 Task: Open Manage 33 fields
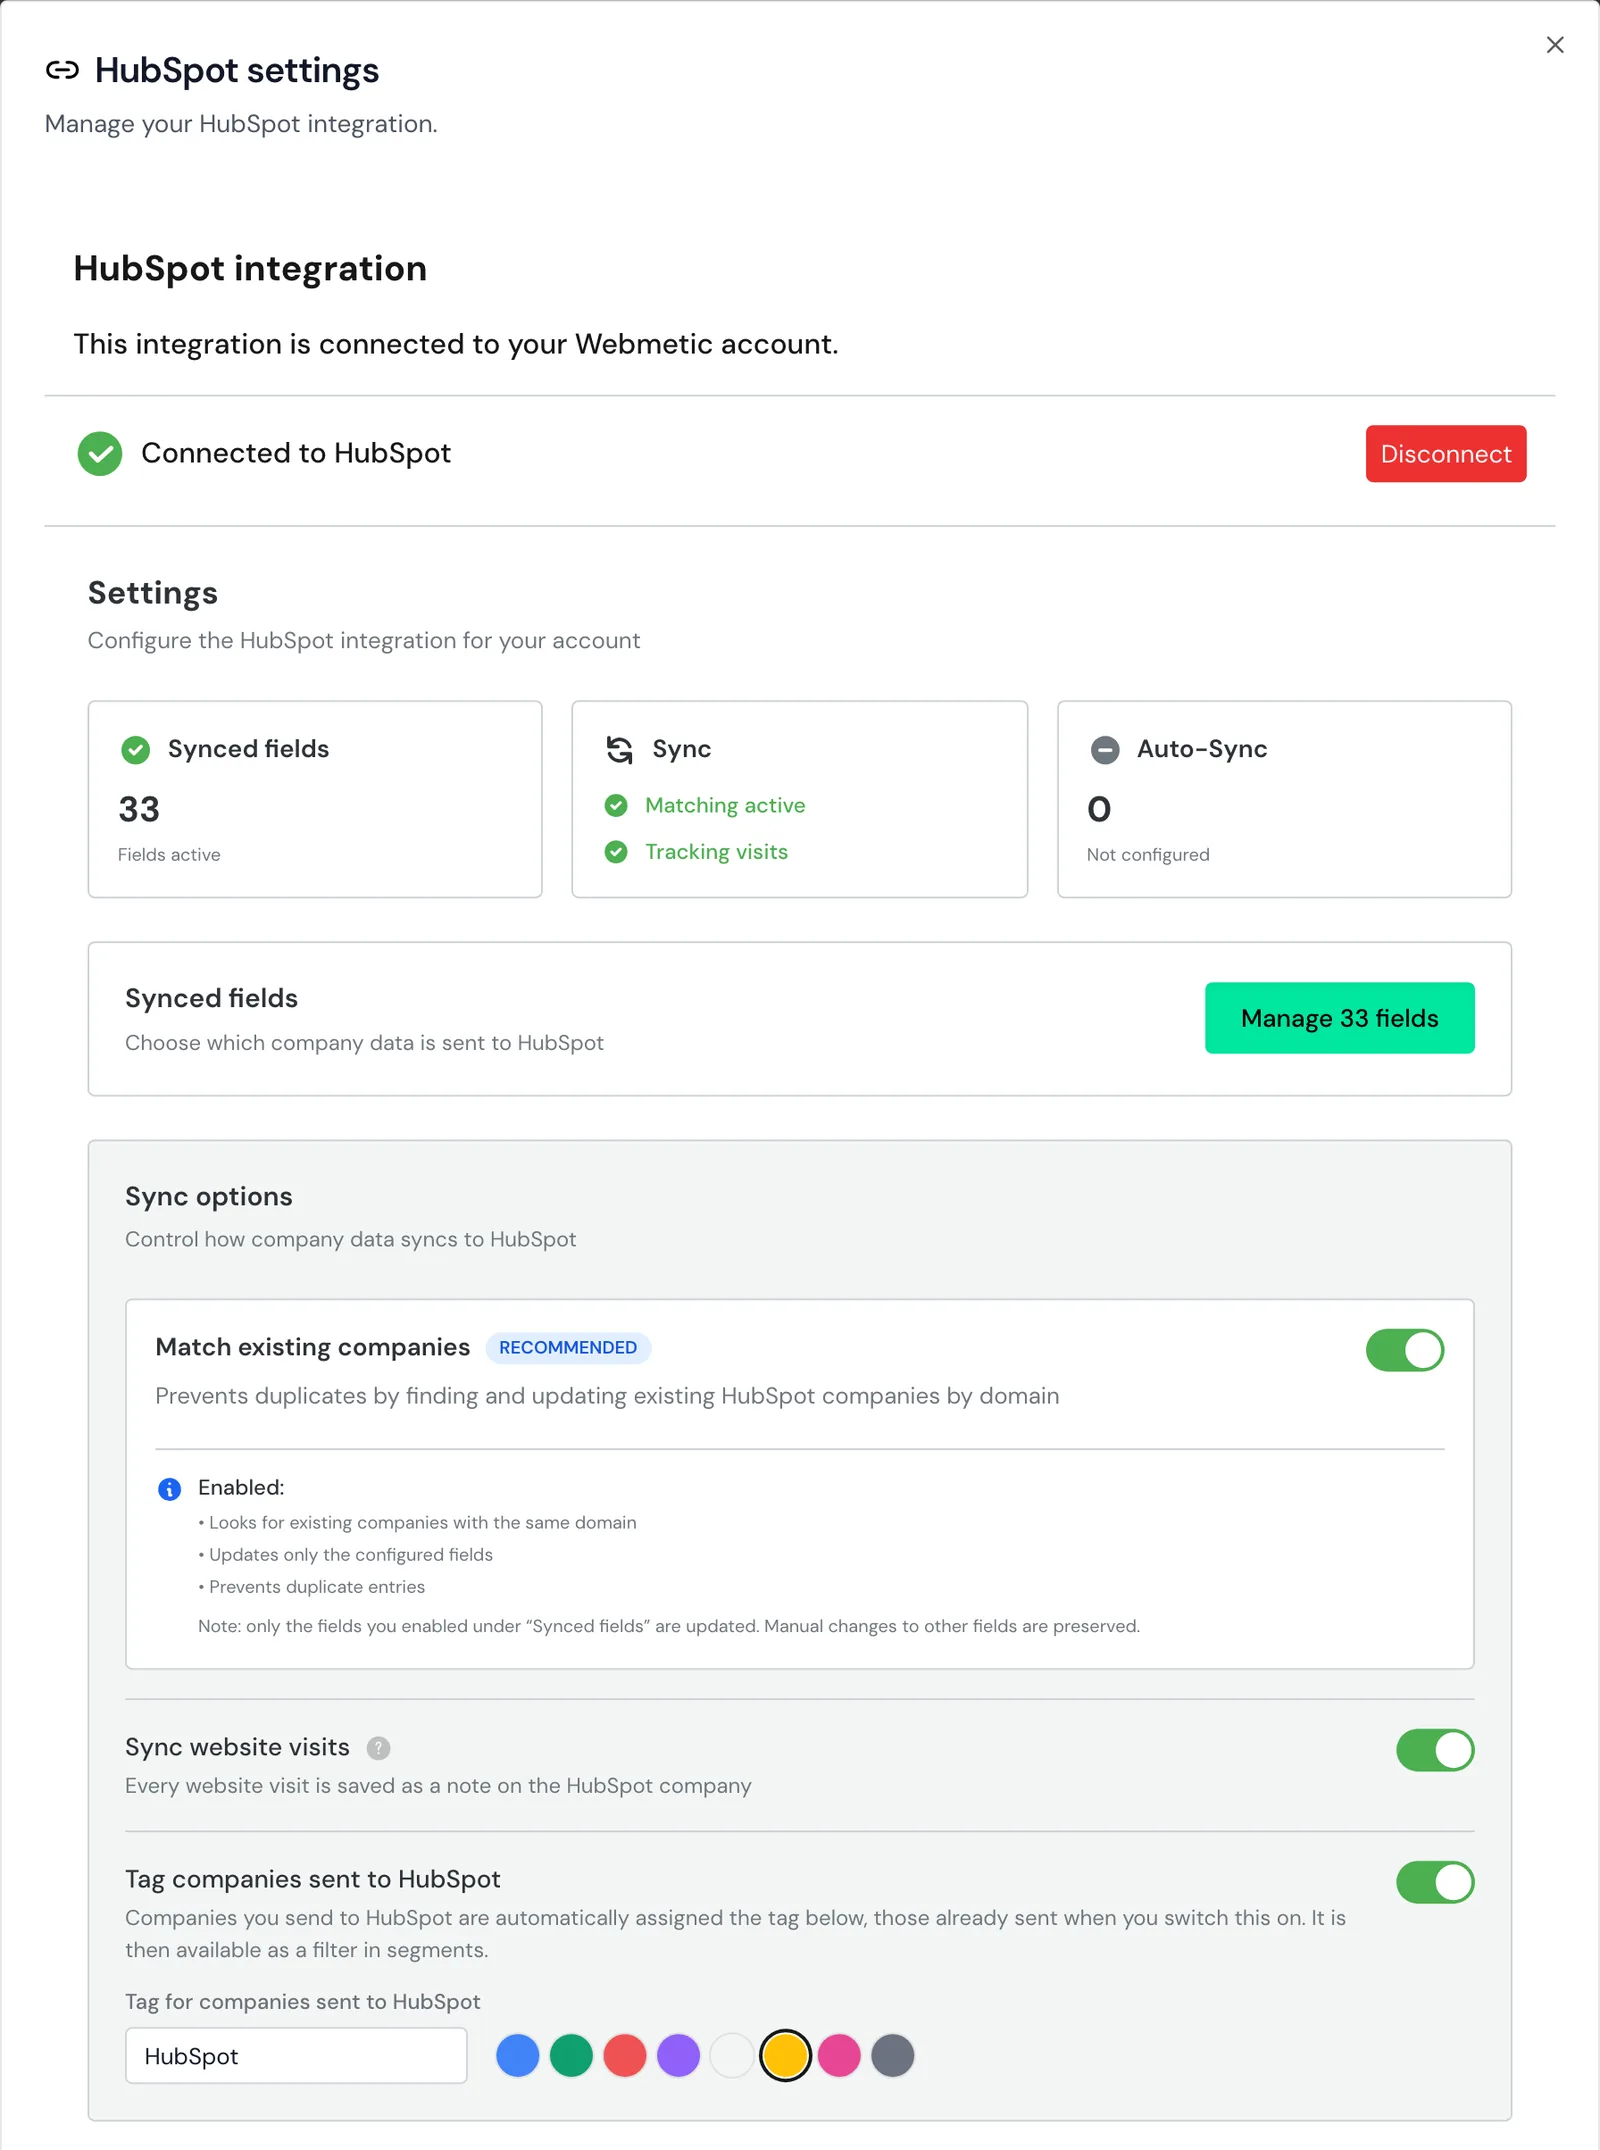1339,1018
